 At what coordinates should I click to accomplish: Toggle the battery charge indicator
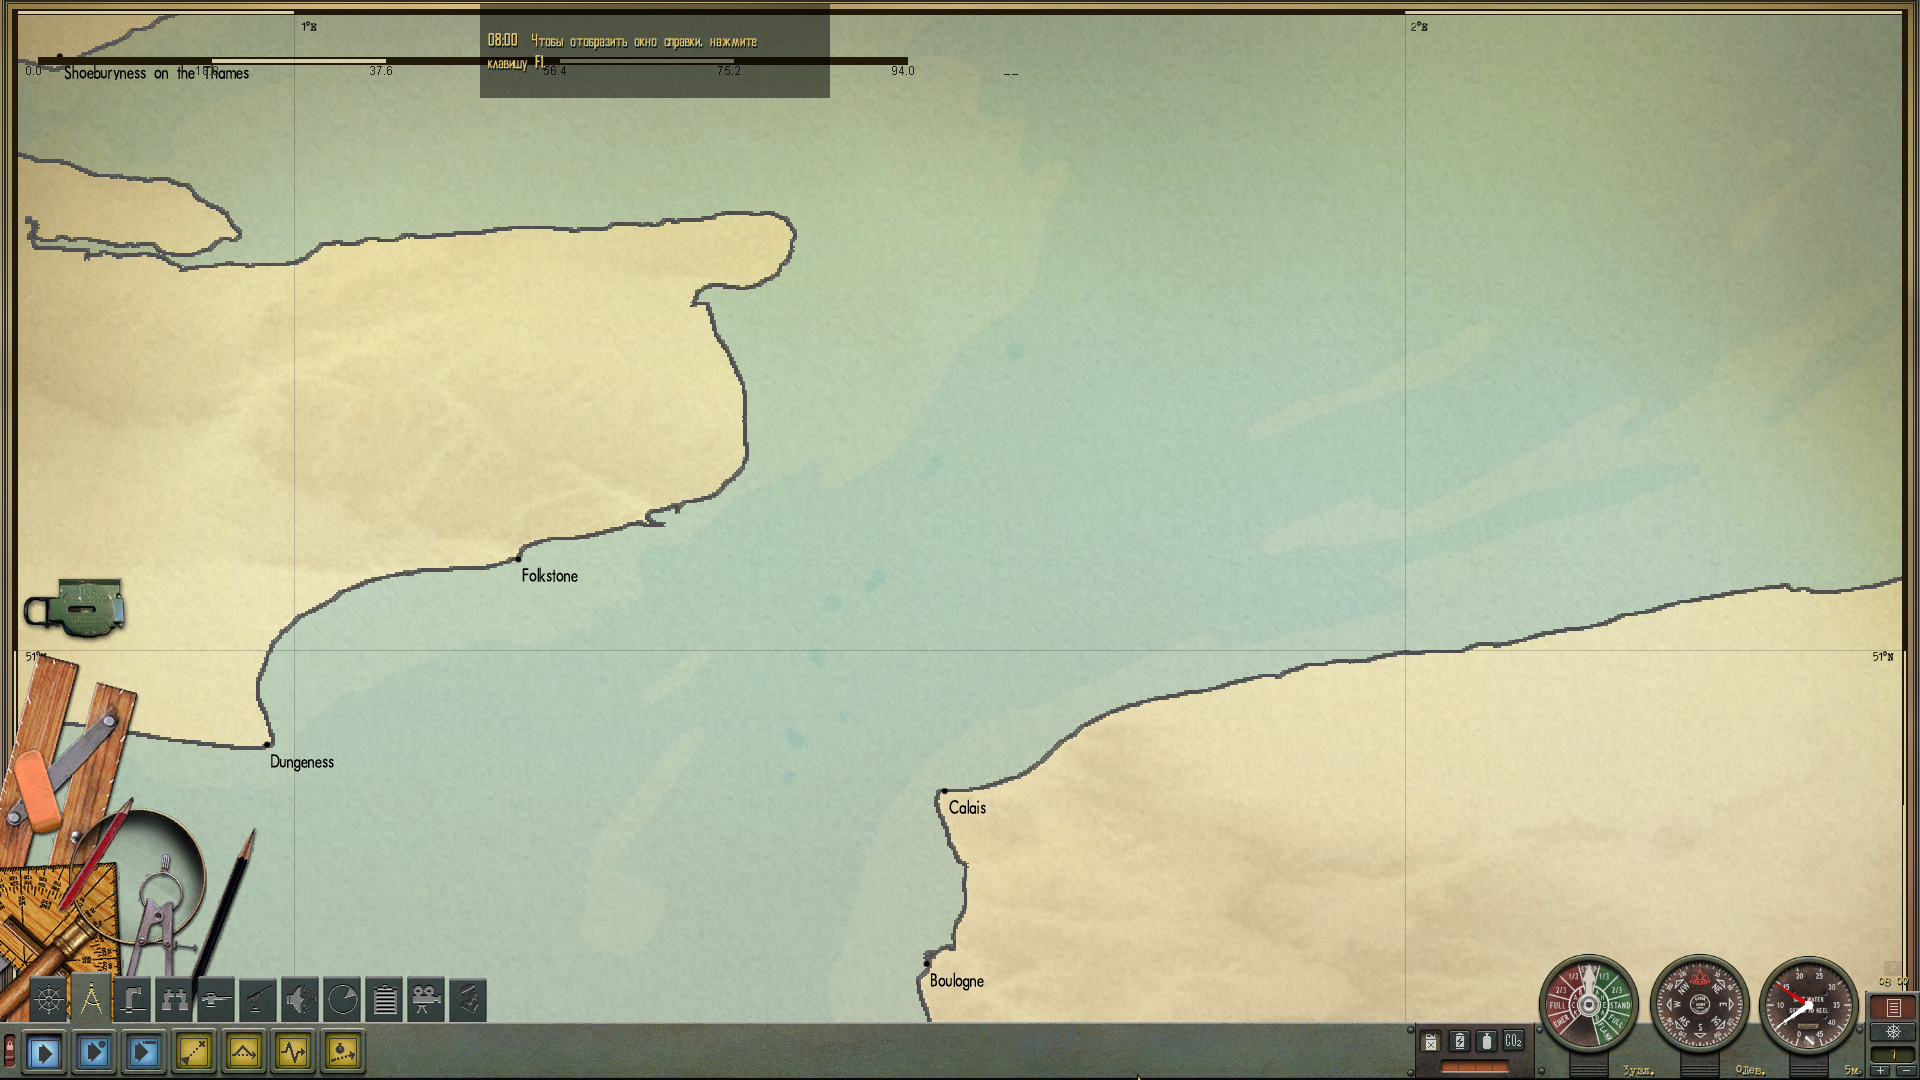pos(1459,1041)
